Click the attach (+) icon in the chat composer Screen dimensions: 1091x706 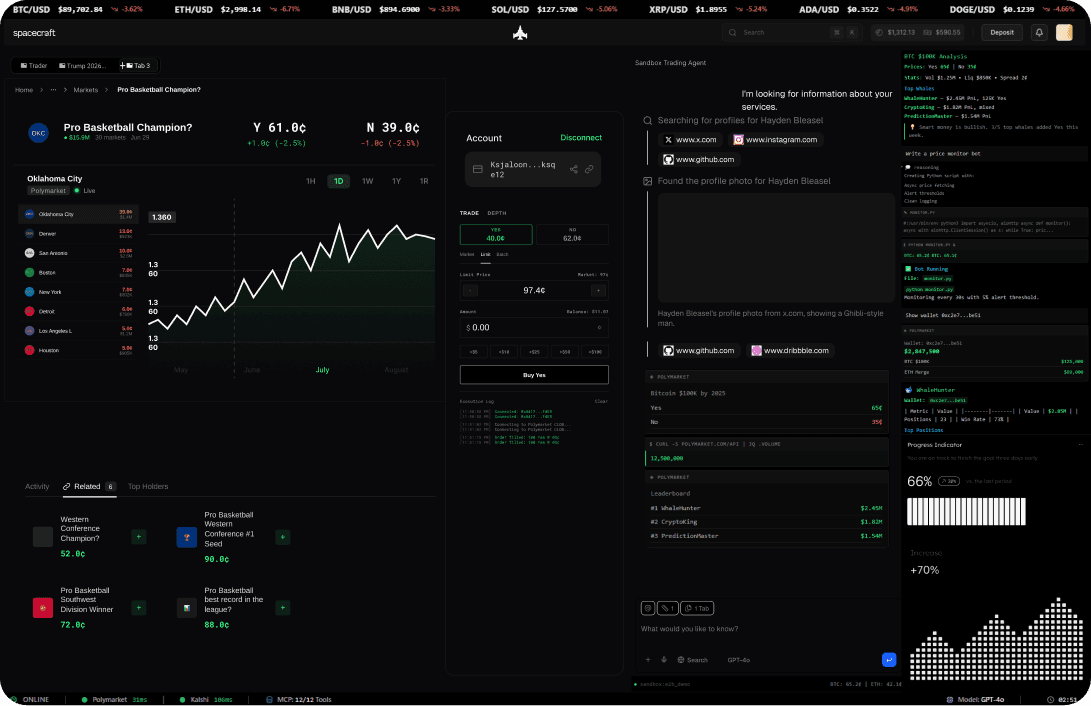click(x=647, y=659)
